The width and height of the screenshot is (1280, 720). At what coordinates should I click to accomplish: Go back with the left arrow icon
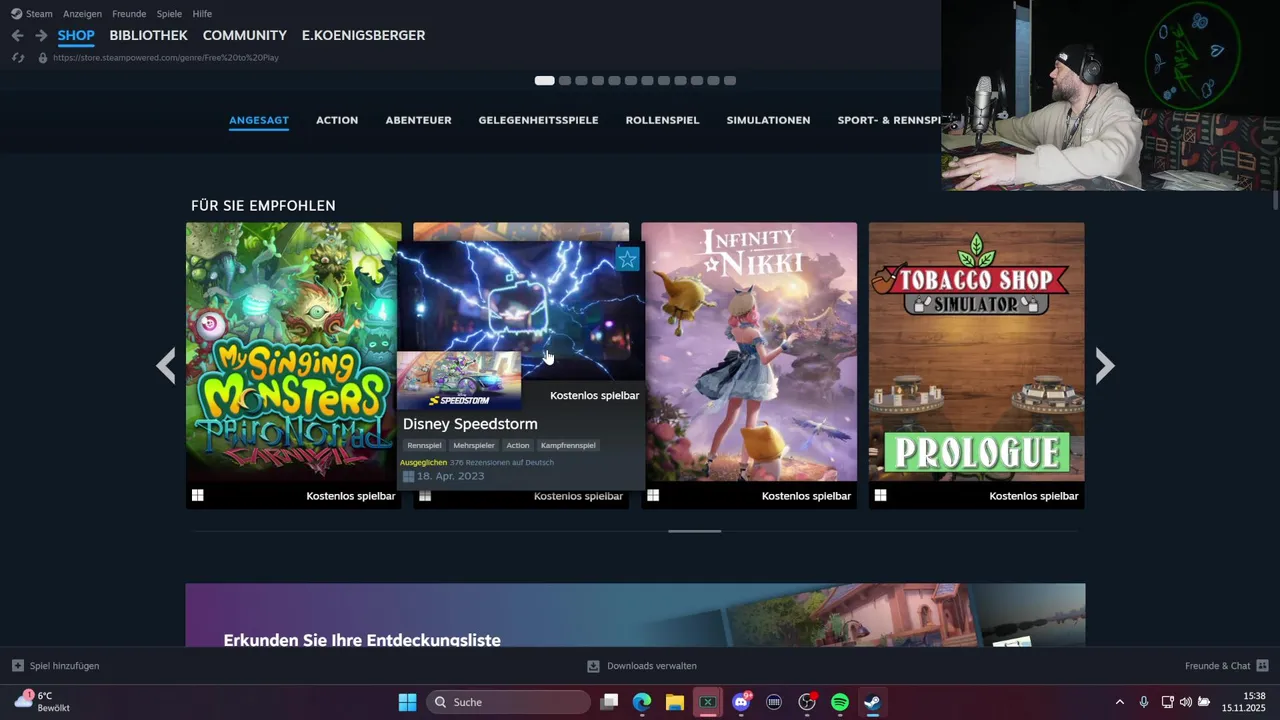(17, 35)
